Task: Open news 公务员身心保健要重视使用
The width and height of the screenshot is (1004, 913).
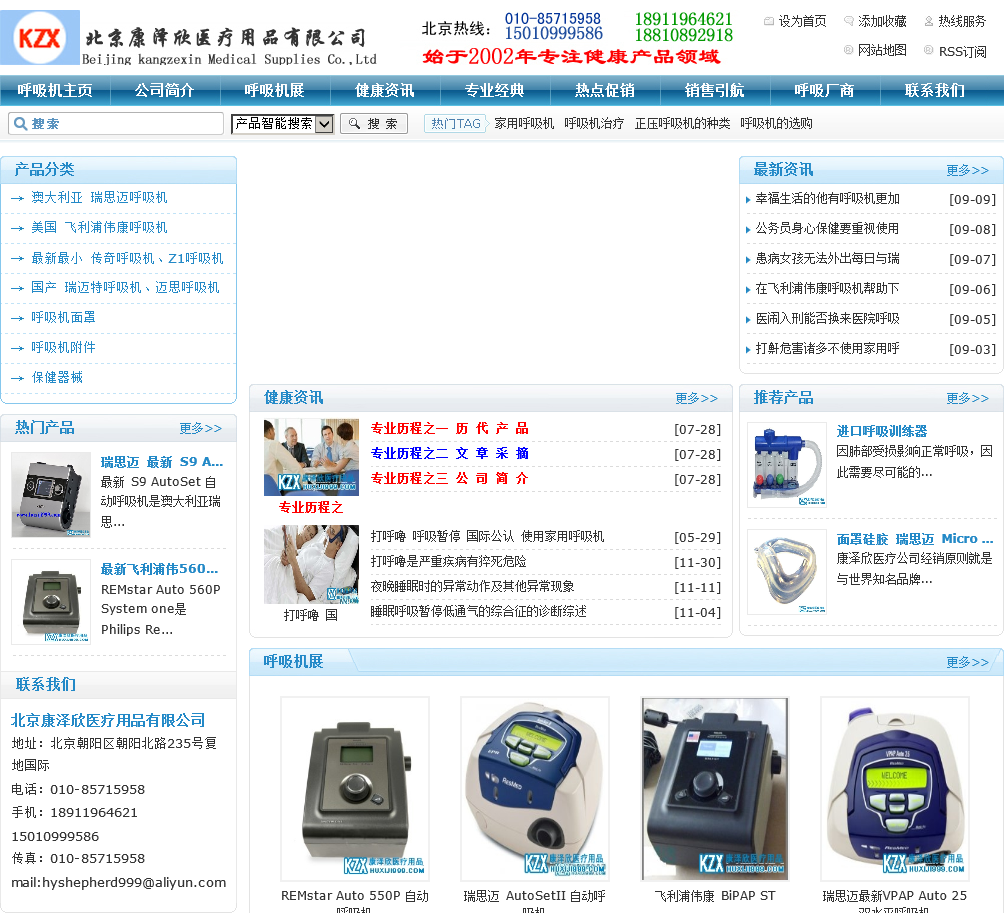Action: [x=827, y=229]
